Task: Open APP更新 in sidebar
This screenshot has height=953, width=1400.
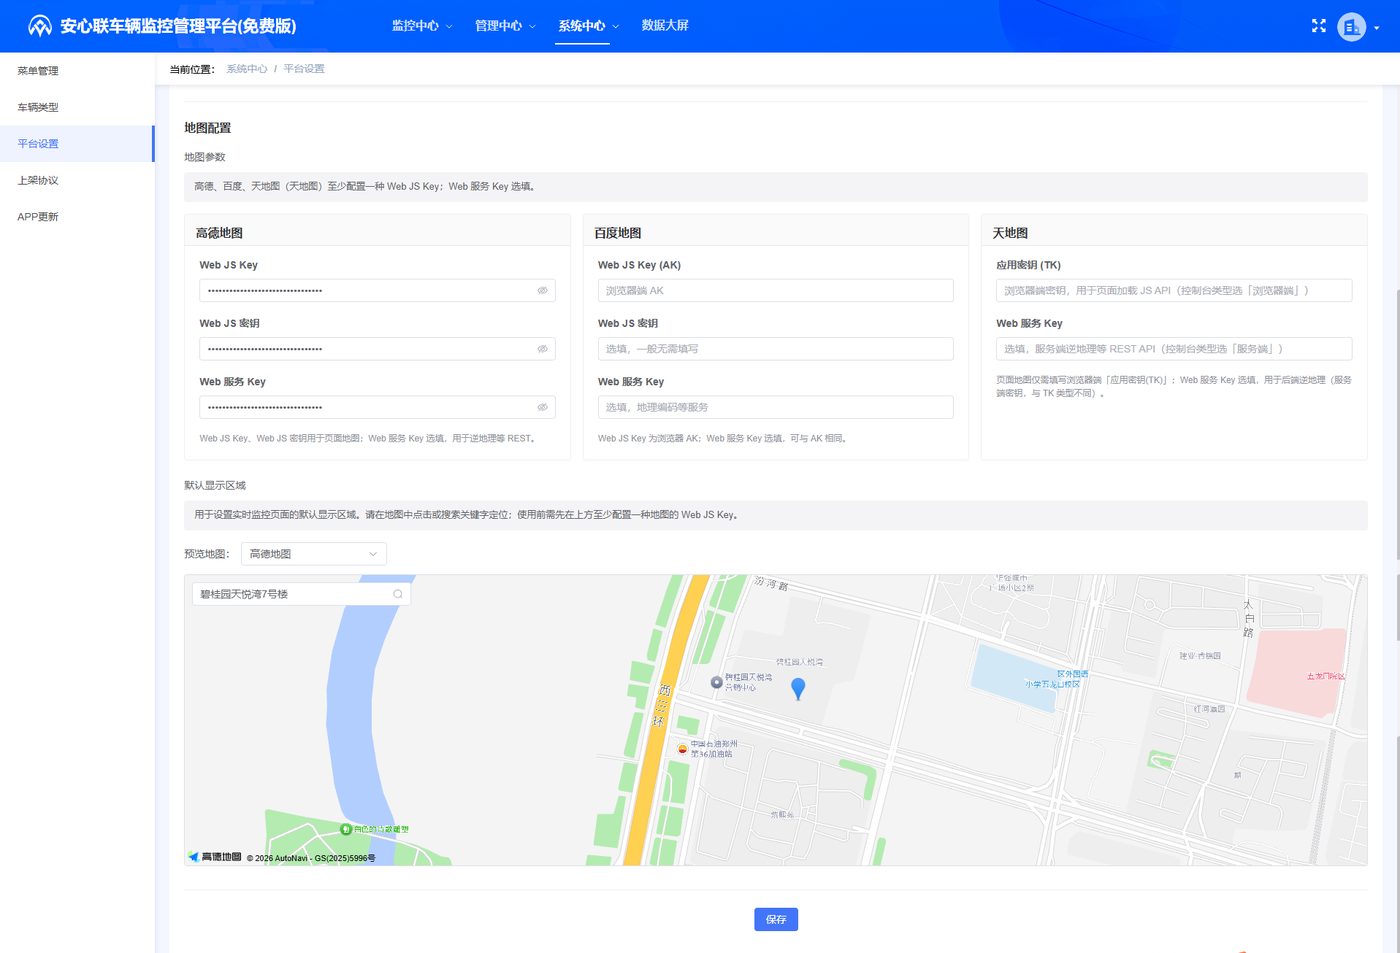Action: pos(77,217)
